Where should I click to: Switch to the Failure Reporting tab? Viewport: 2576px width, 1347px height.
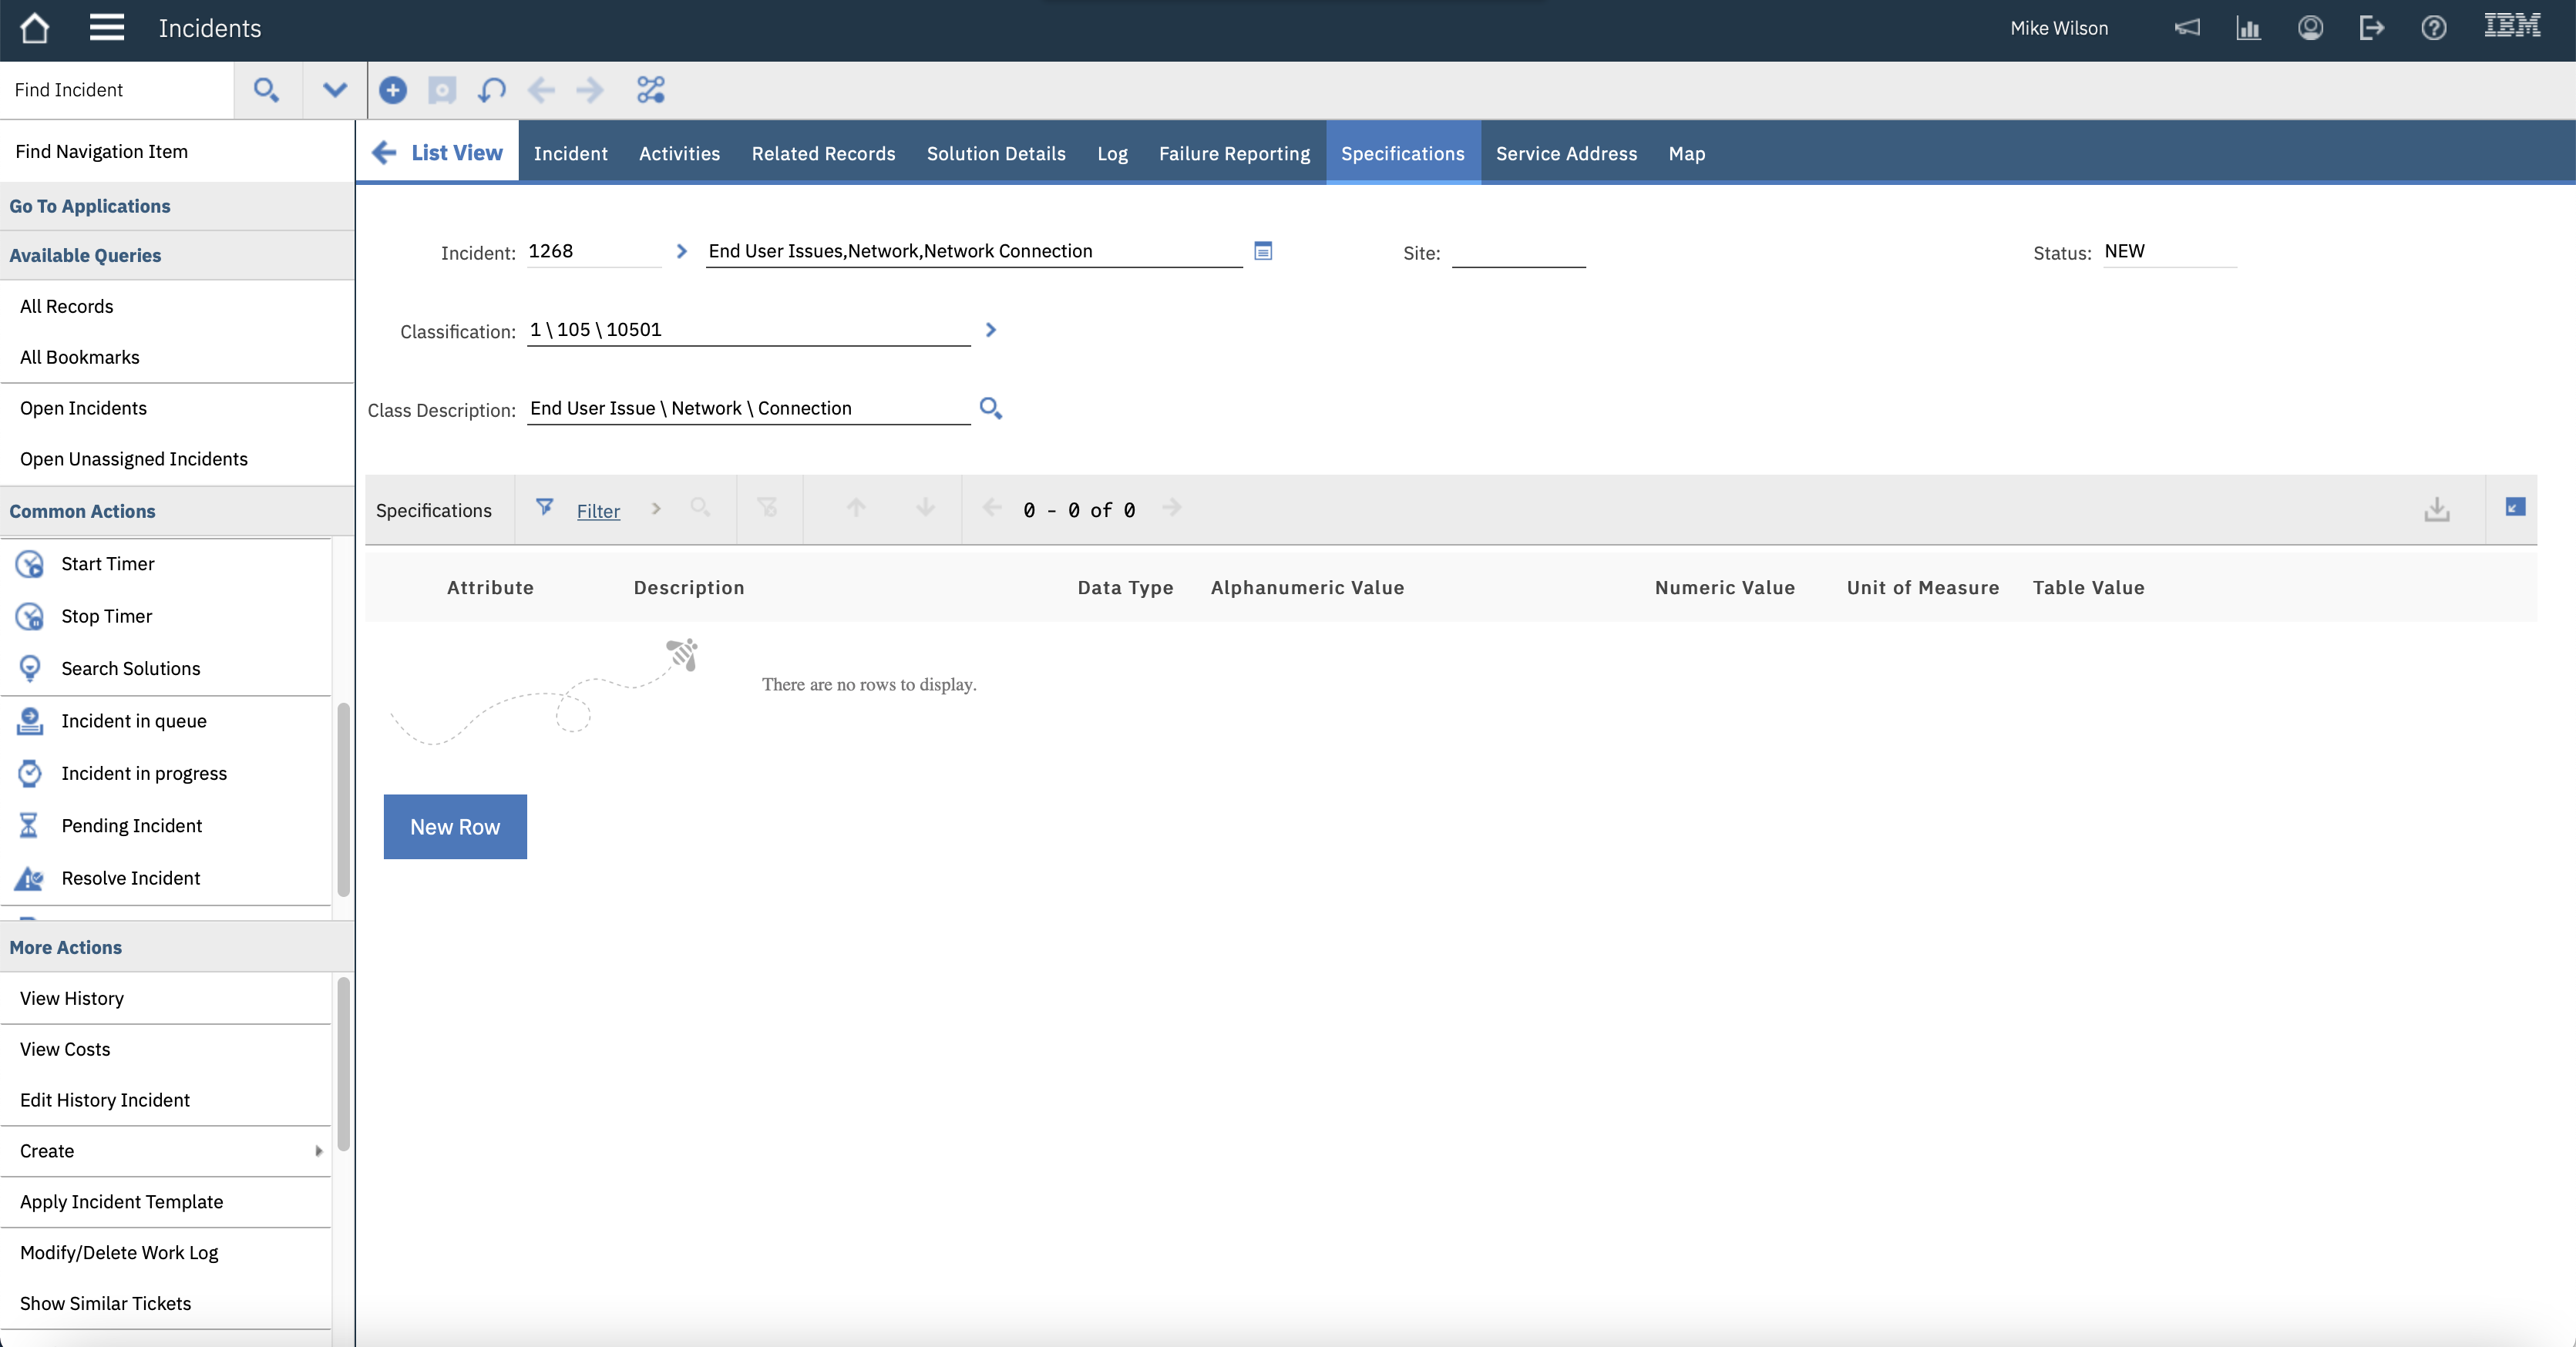pos(1234,153)
